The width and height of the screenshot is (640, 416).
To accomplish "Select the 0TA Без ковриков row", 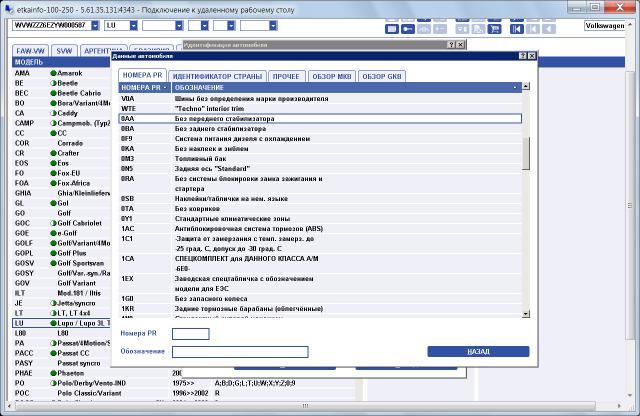I will [320, 209].
